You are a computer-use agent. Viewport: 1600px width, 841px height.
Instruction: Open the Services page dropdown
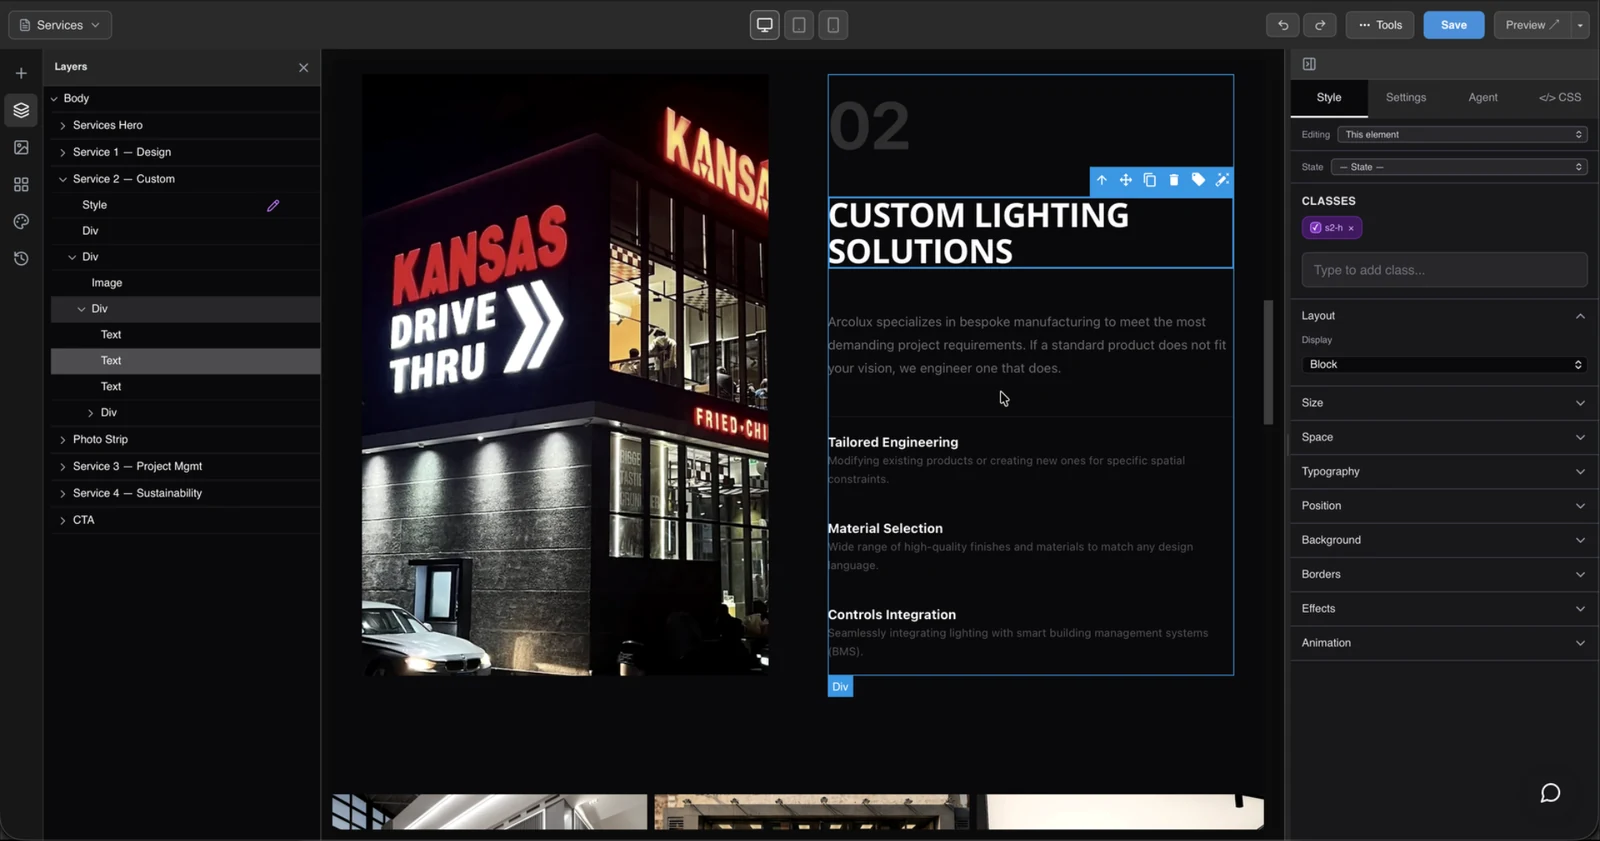[60, 25]
